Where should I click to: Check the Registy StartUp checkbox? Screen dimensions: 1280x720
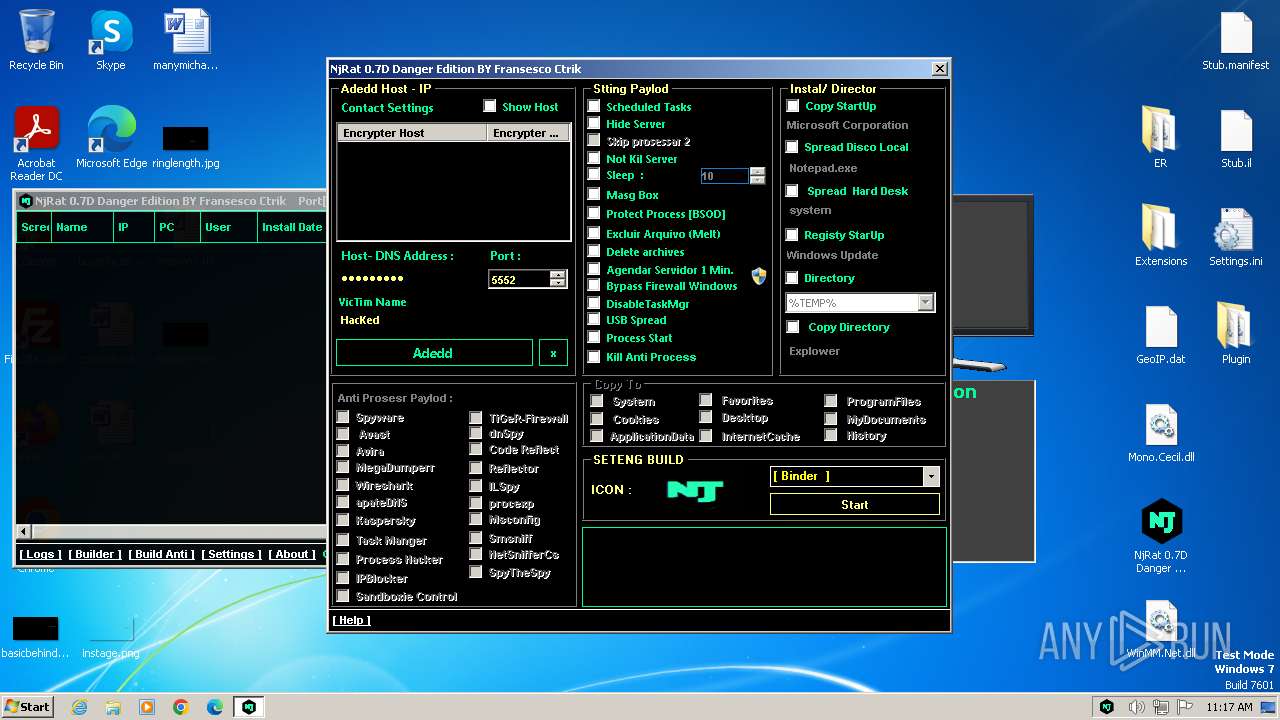pyautogui.click(x=793, y=235)
